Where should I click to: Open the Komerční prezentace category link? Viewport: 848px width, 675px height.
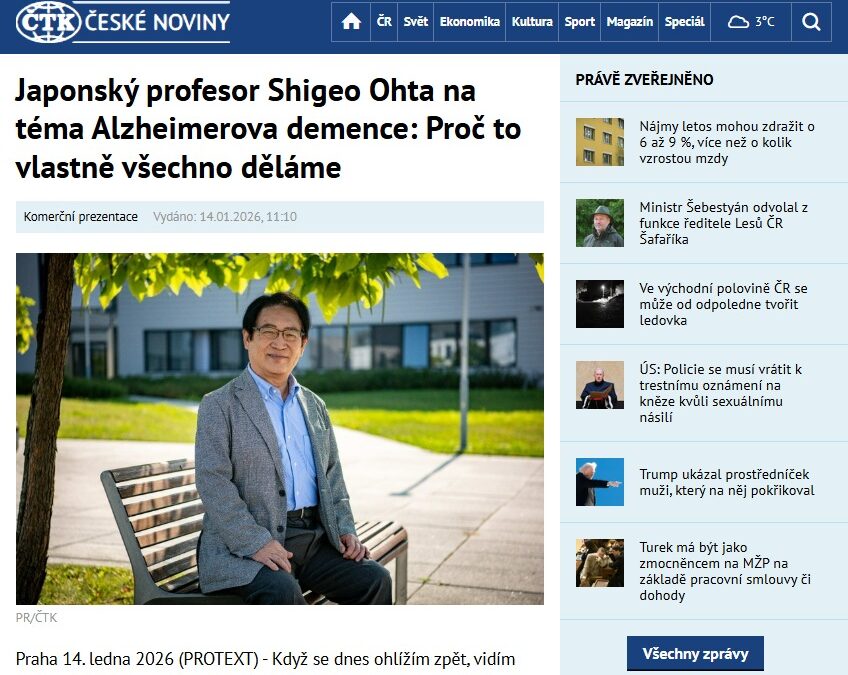pyautogui.click(x=81, y=216)
